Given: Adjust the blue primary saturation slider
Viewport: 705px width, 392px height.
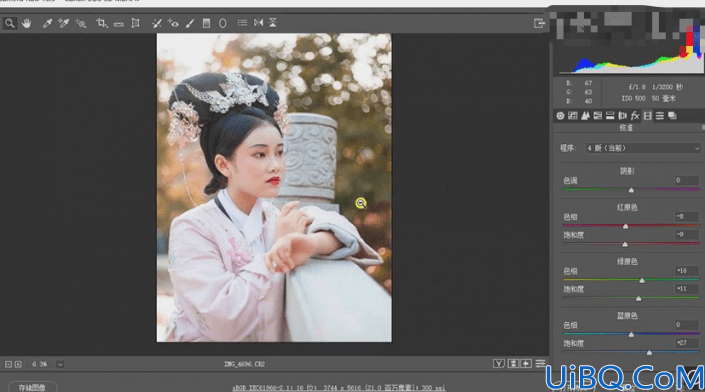Looking at the screenshot, I should click(x=649, y=353).
